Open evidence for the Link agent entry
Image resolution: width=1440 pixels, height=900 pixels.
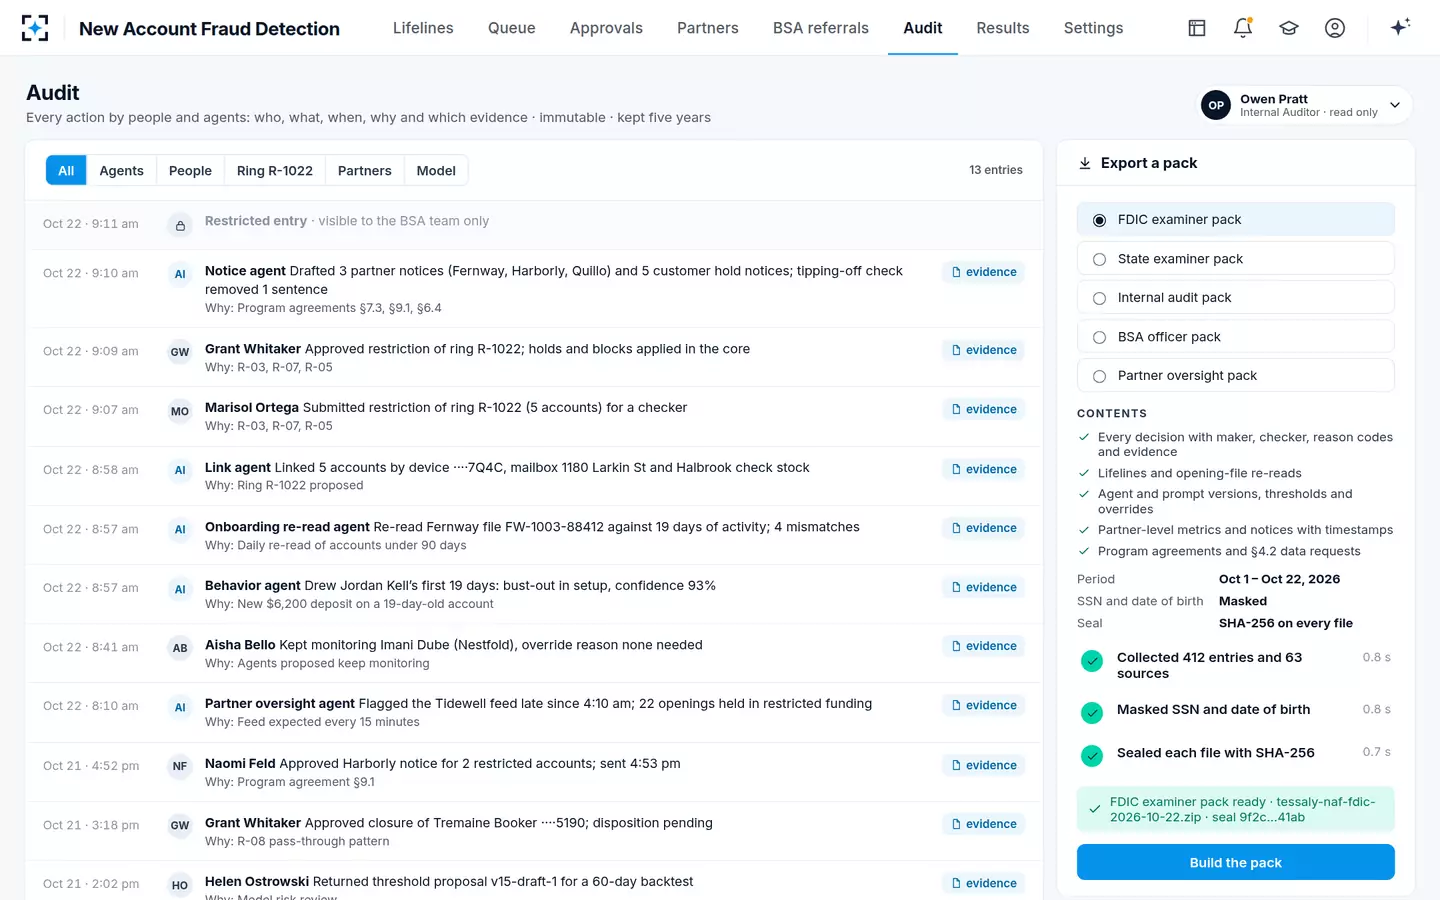(x=983, y=469)
